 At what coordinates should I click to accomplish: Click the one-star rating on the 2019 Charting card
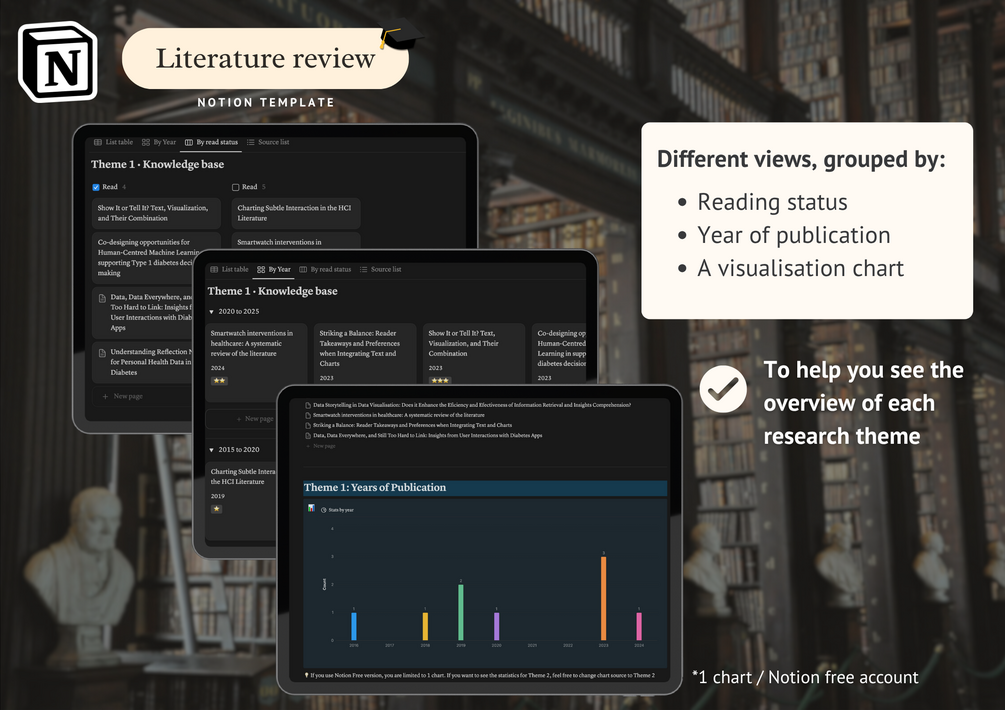[x=217, y=509]
